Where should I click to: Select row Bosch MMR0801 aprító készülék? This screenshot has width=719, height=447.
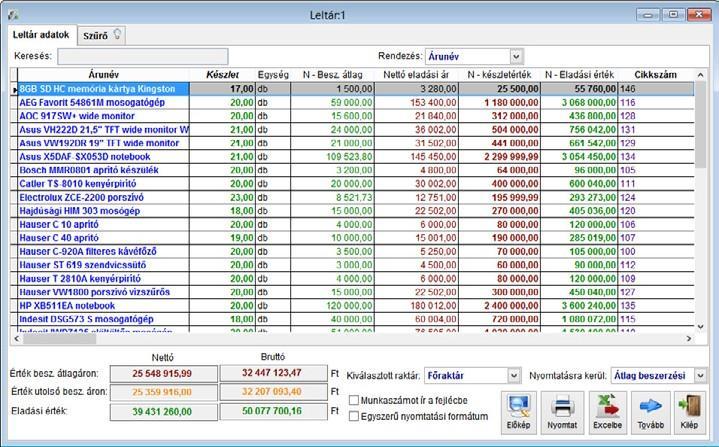click(x=351, y=170)
